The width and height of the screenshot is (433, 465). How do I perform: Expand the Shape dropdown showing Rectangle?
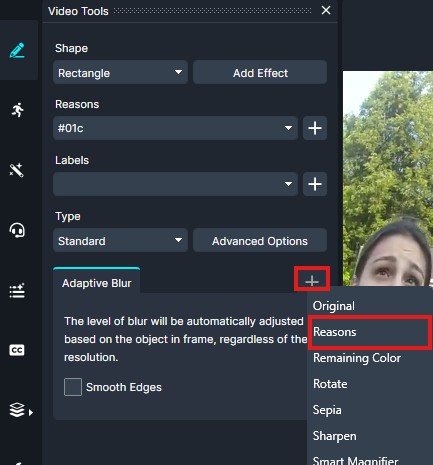coord(120,72)
